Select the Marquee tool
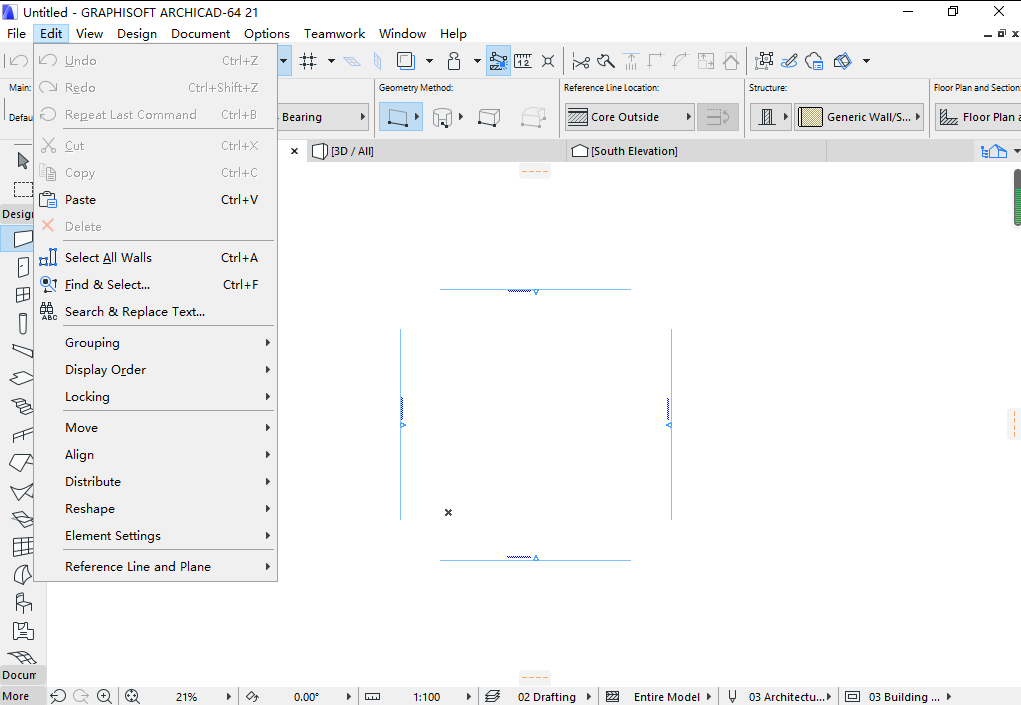The width and height of the screenshot is (1021, 705). pos(23,189)
